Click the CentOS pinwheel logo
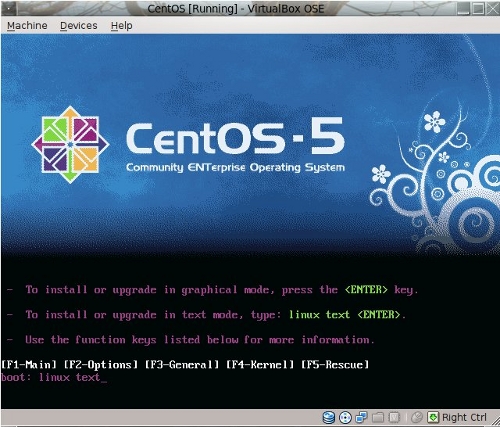This screenshot has width=500, height=427. (x=70, y=144)
